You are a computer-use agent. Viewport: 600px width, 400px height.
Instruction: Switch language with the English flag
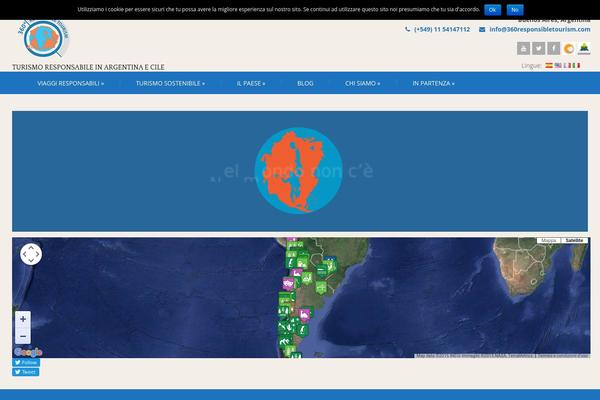click(x=558, y=65)
